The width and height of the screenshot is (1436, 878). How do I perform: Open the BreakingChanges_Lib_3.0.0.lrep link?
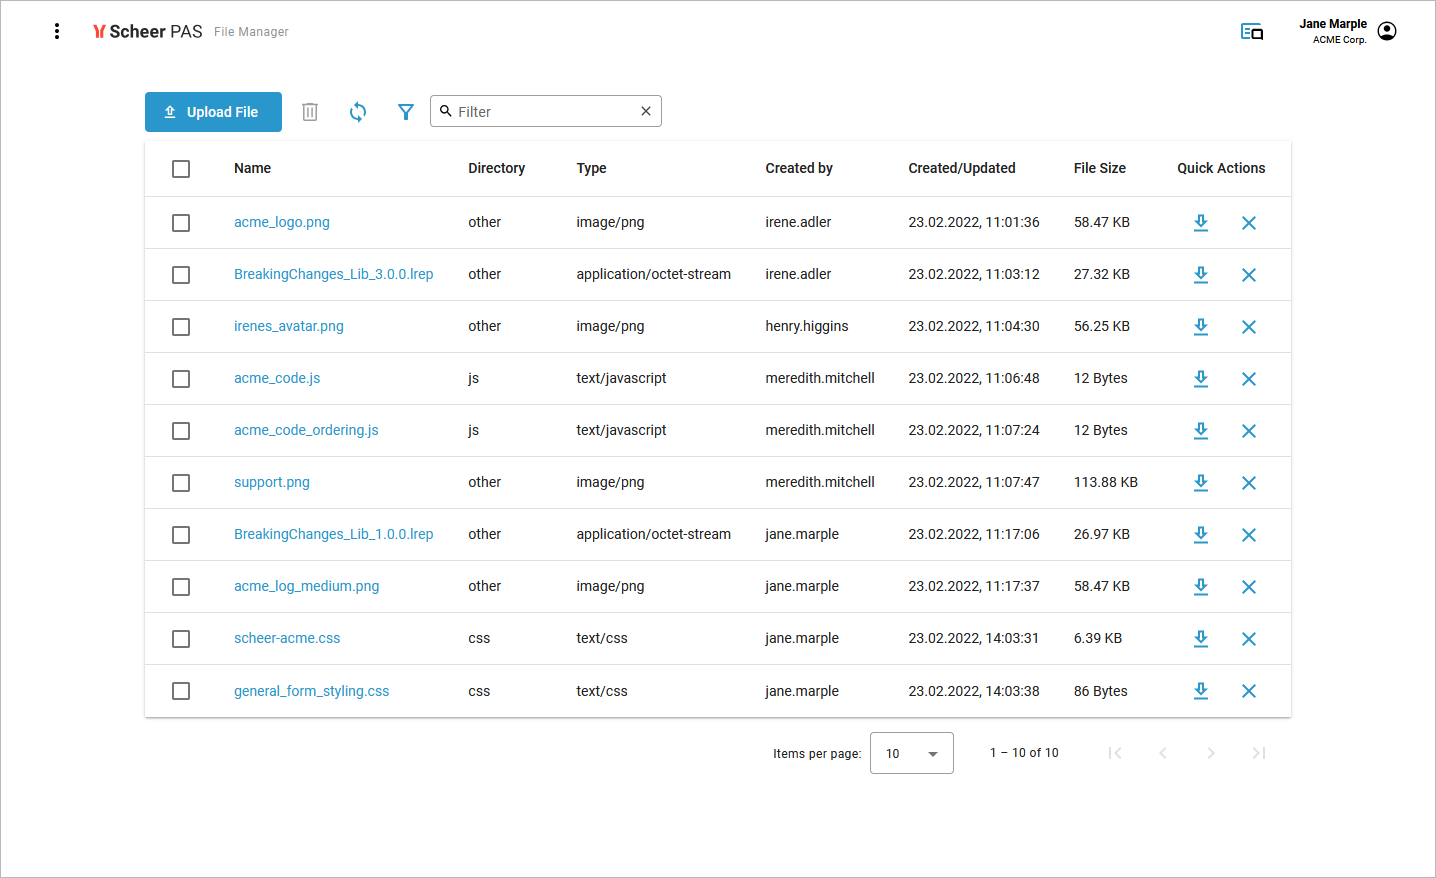[333, 274]
